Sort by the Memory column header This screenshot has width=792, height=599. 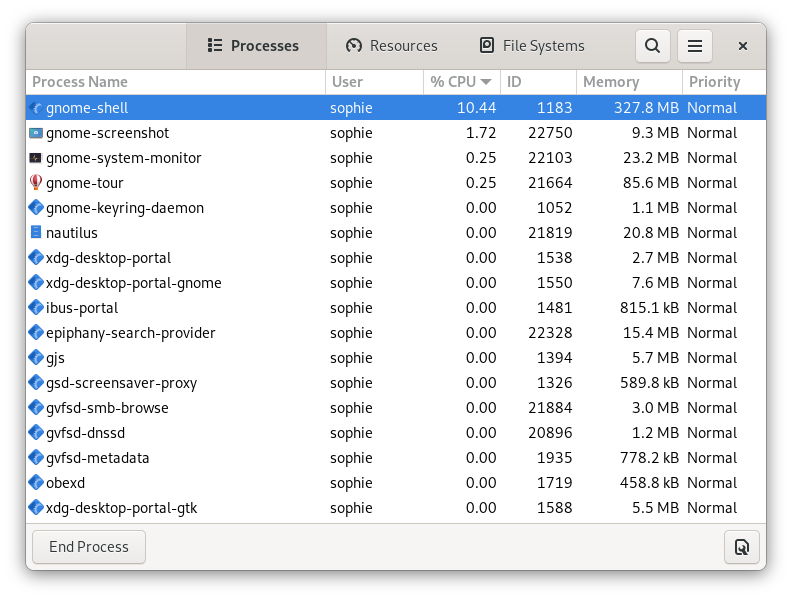coord(628,82)
